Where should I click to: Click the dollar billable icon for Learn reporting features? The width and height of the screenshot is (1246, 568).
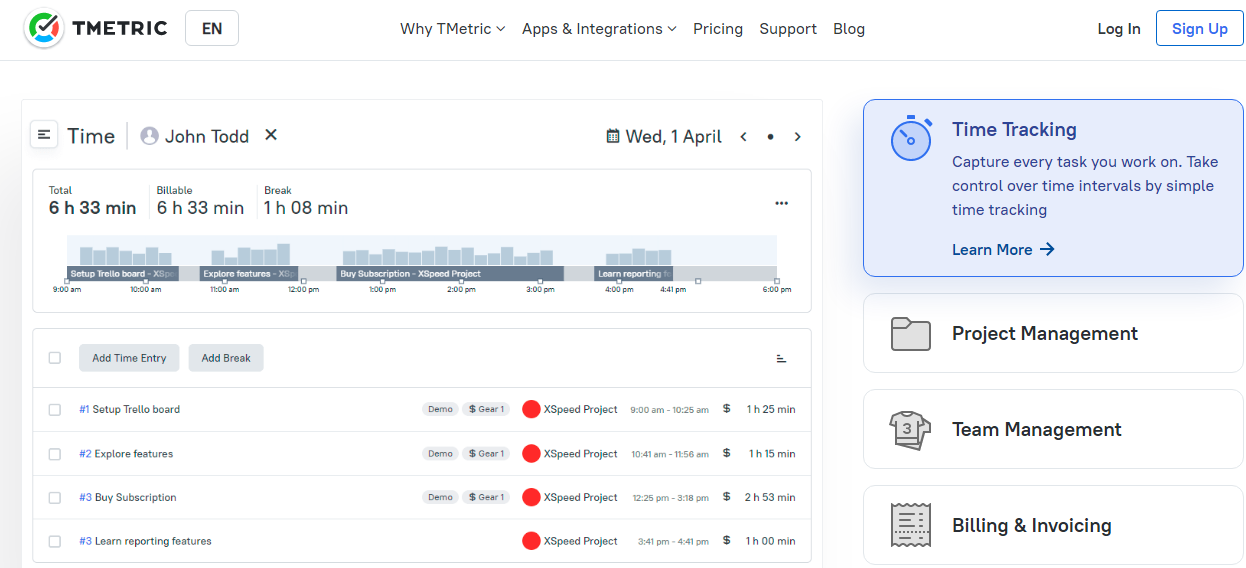tap(727, 541)
